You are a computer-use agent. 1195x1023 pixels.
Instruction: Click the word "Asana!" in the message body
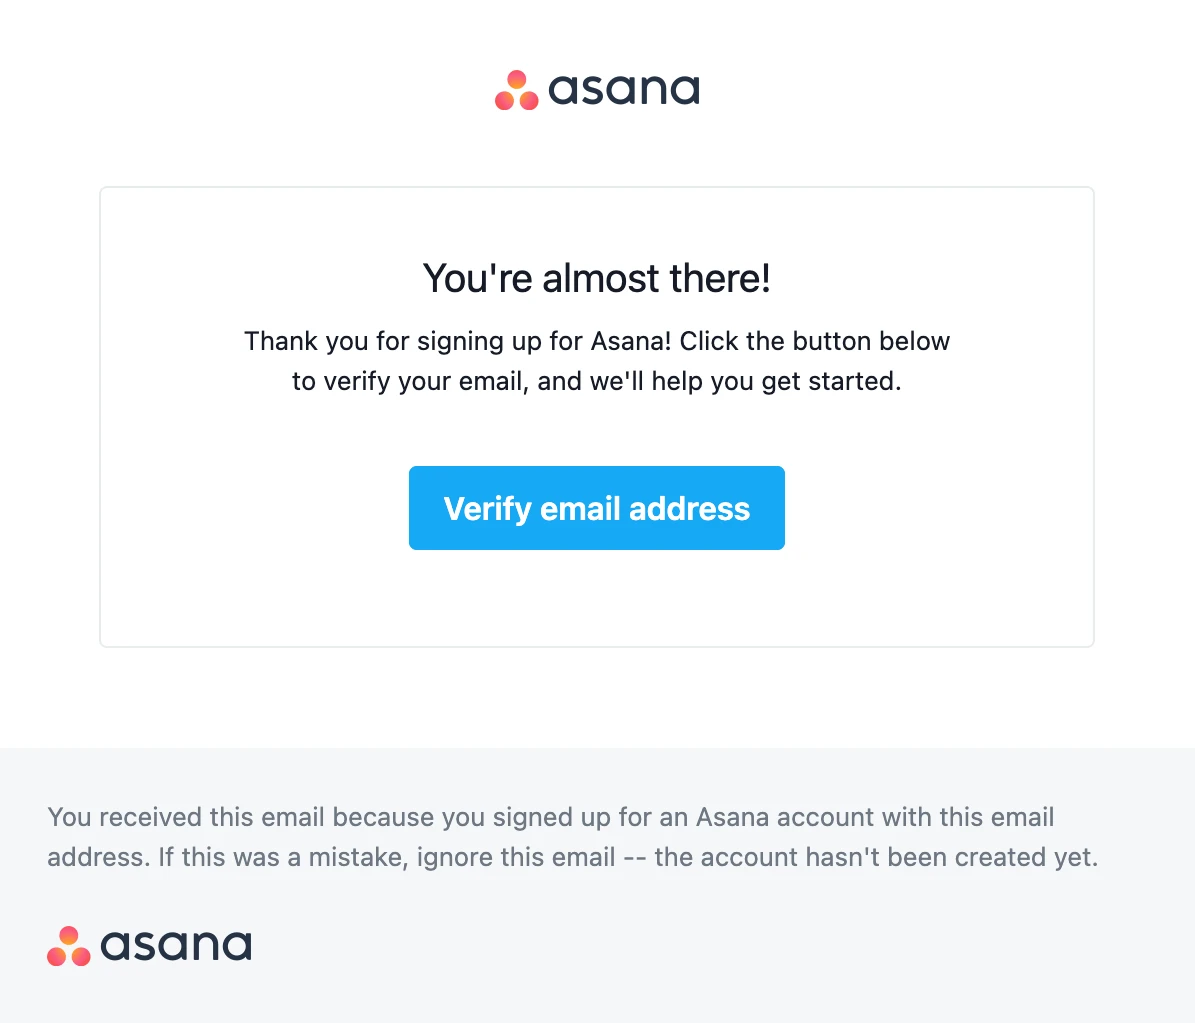pos(631,341)
